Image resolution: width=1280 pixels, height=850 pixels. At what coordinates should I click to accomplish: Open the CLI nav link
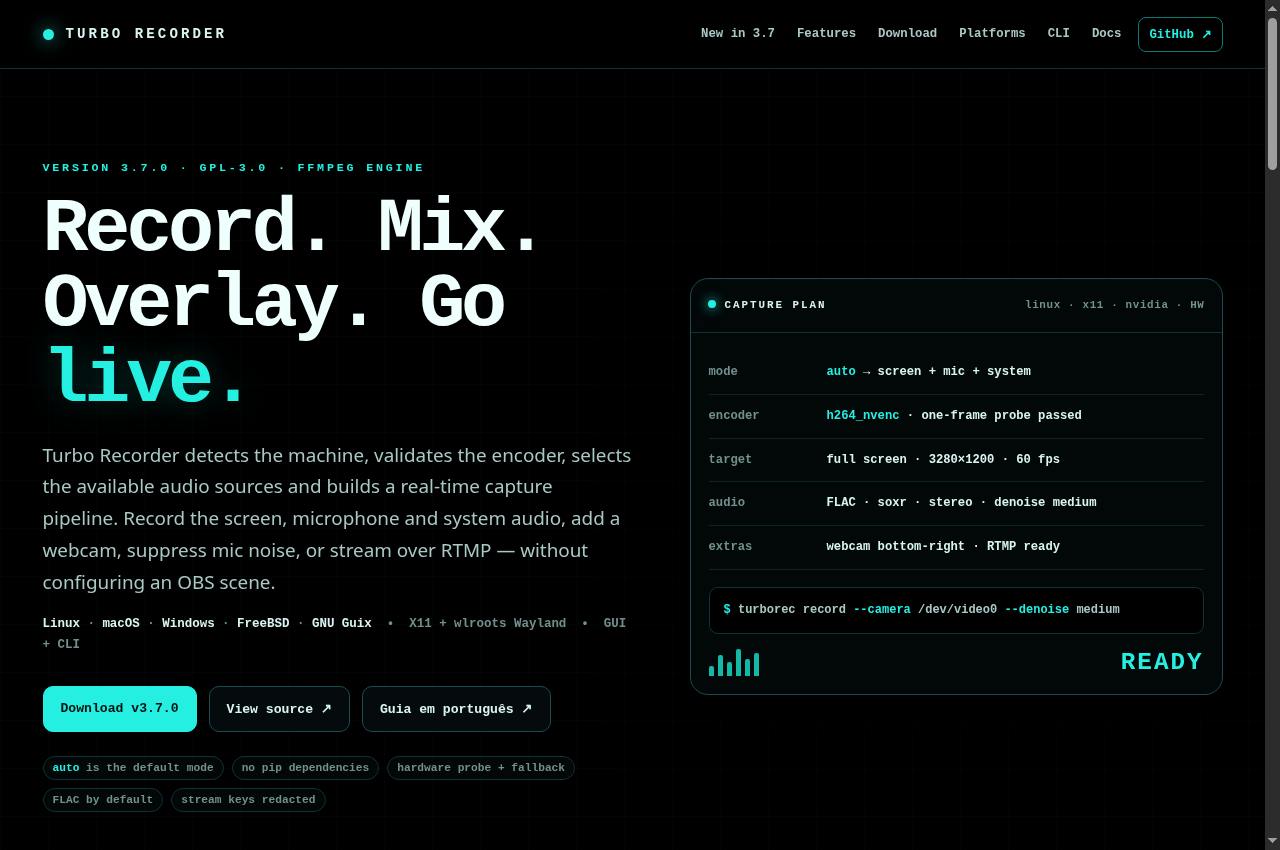click(1058, 33)
